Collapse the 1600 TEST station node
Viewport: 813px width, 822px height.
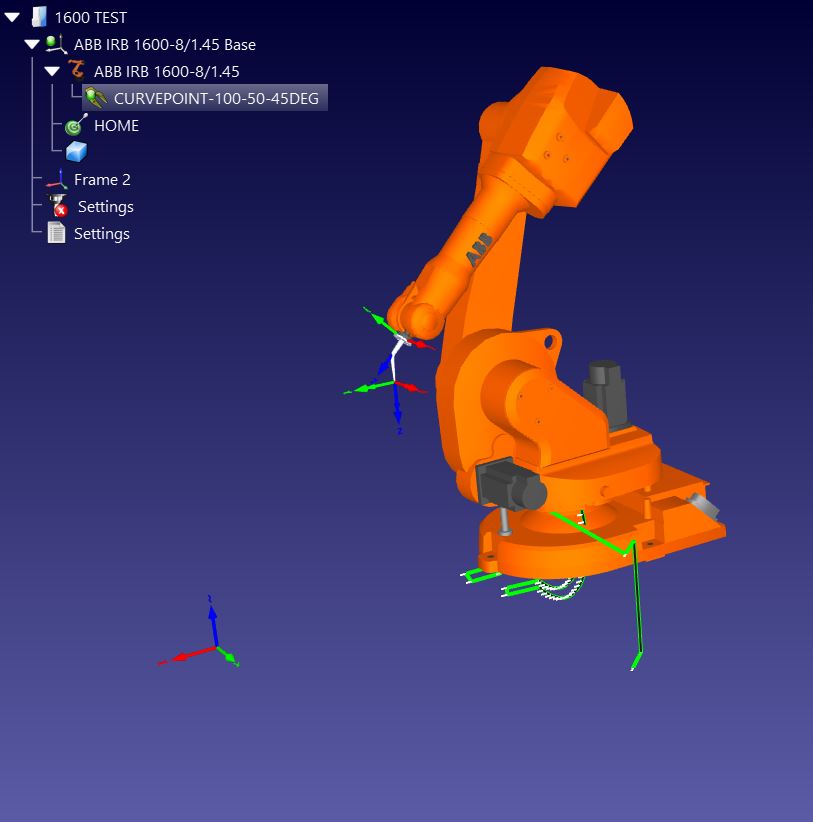coord(12,18)
